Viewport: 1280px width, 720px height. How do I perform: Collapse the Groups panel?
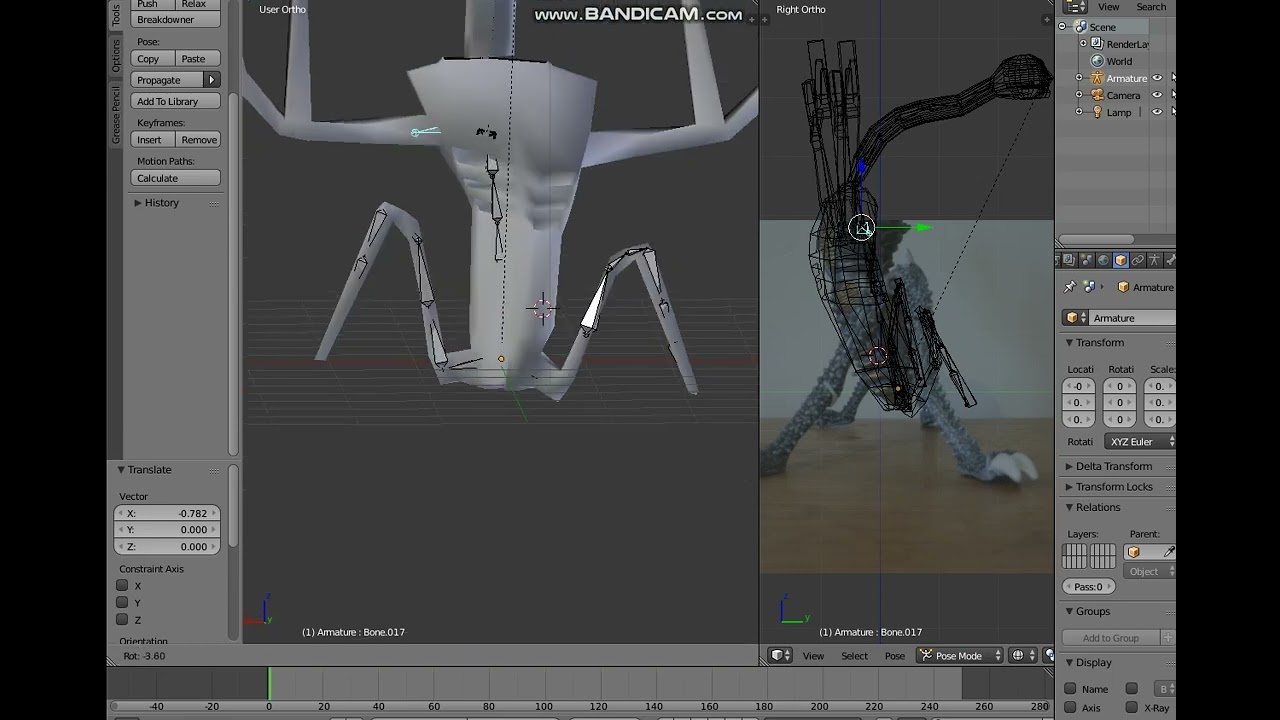coord(1069,612)
